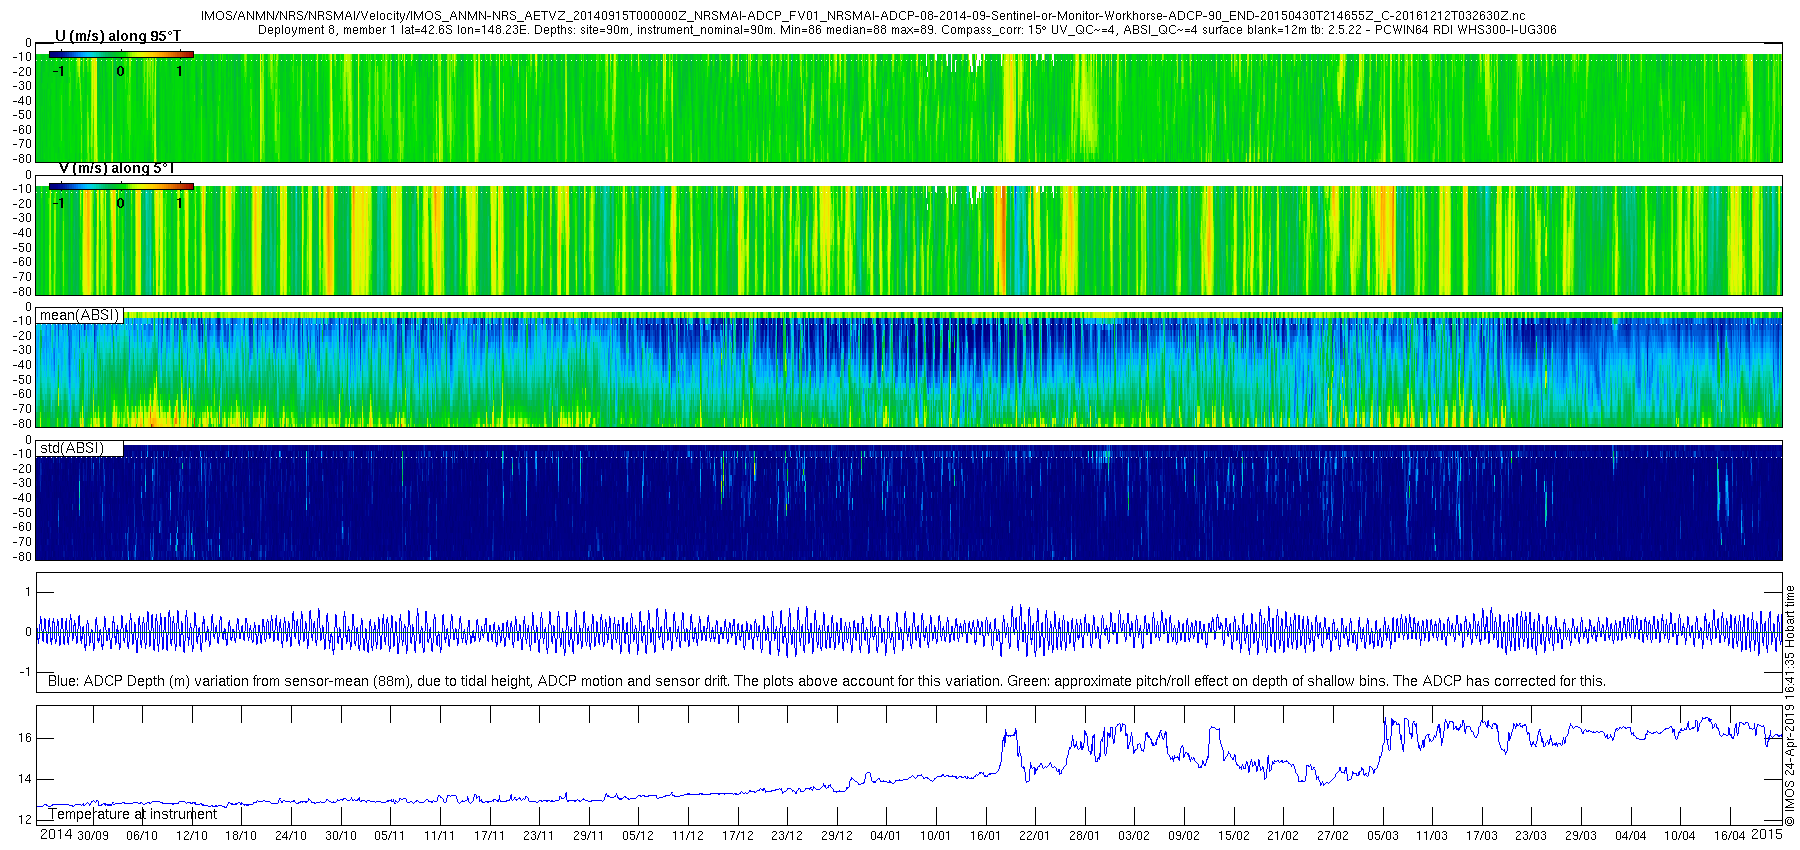Select the 'U (m/s) along 95°T' label

(x=118, y=36)
